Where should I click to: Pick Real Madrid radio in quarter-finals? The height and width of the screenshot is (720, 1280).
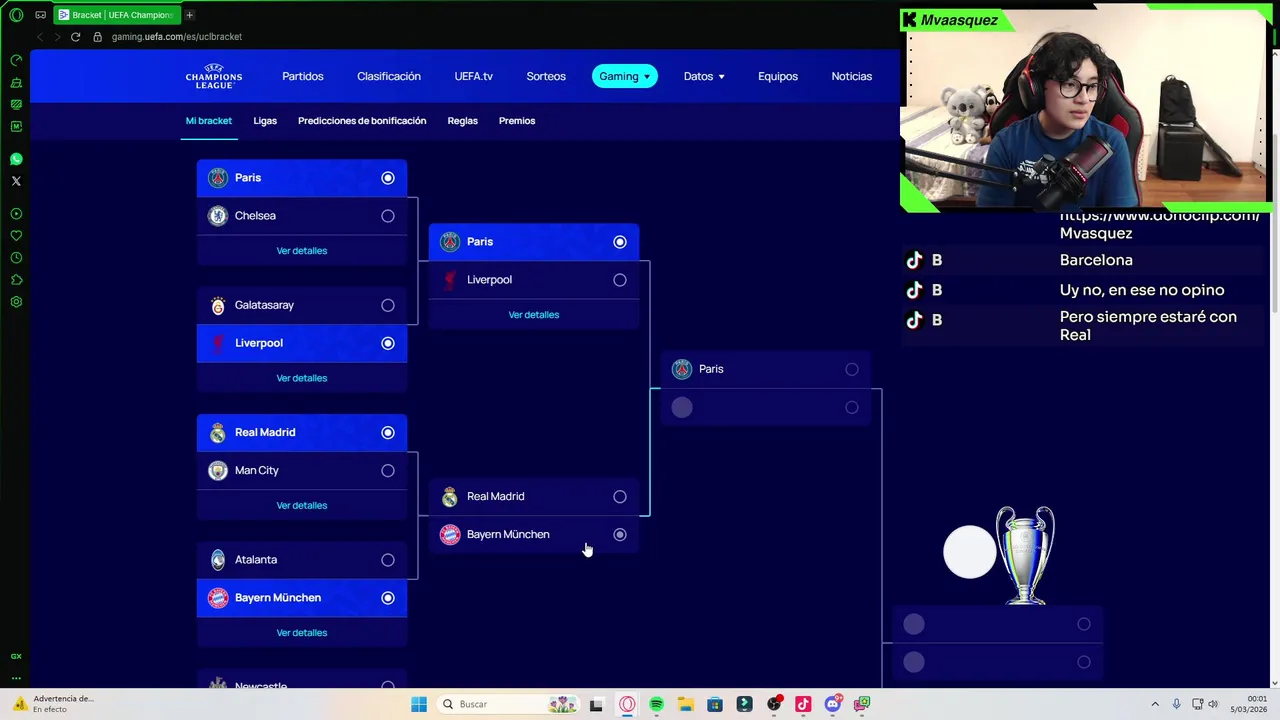click(620, 497)
